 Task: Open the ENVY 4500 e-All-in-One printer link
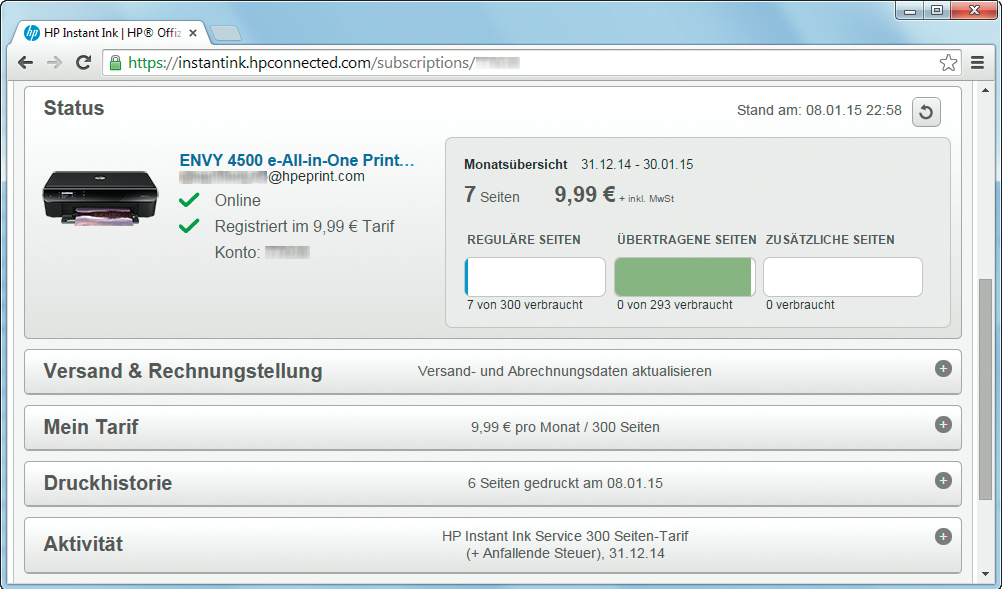(297, 160)
